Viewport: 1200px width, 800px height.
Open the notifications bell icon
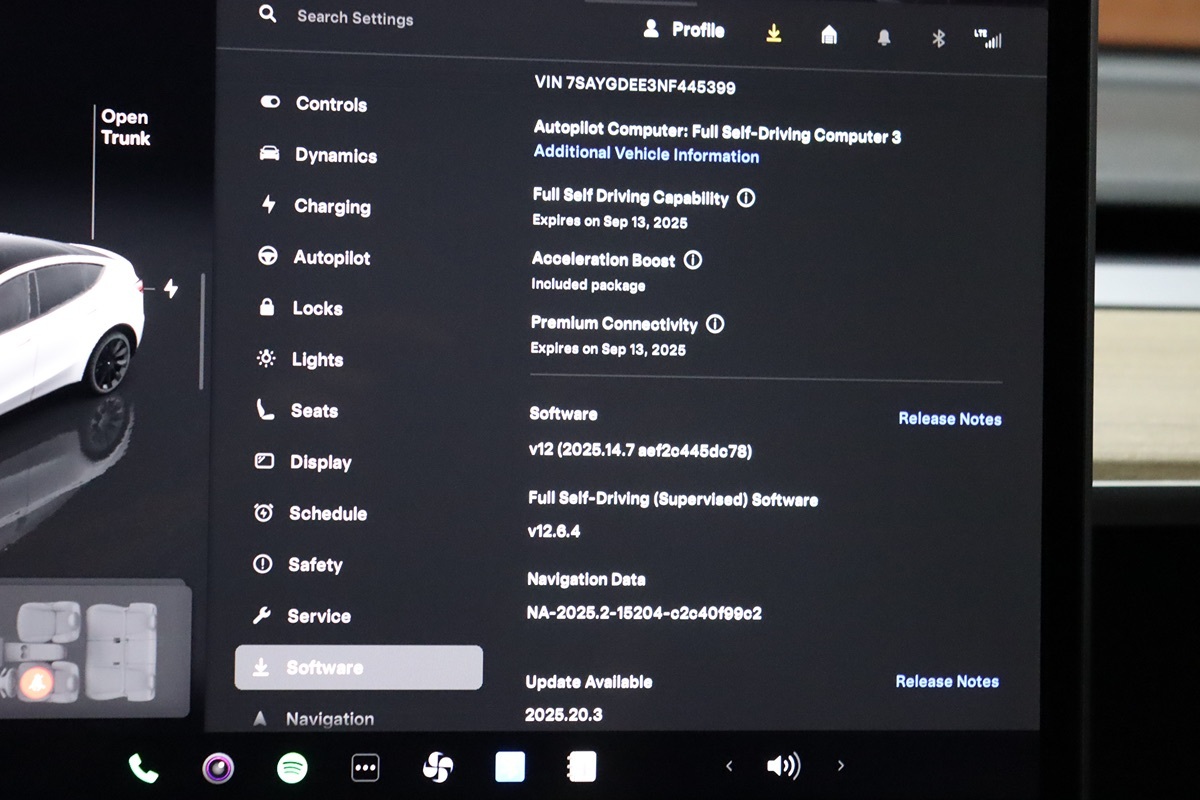[x=884, y=37]
